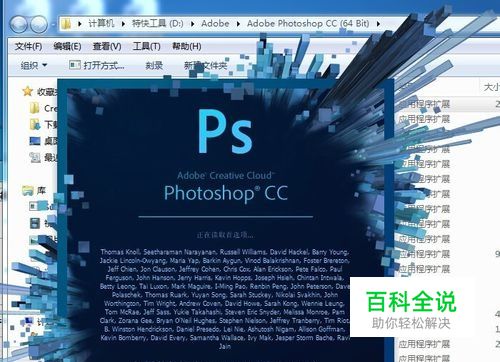
Task: Click the Explorer forward navigation button
Action: click(39, 24)
